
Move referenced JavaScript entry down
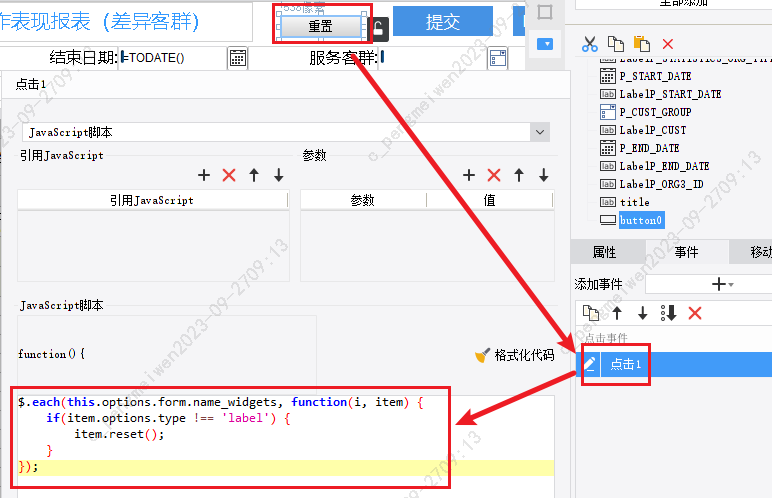click(279, 175)
